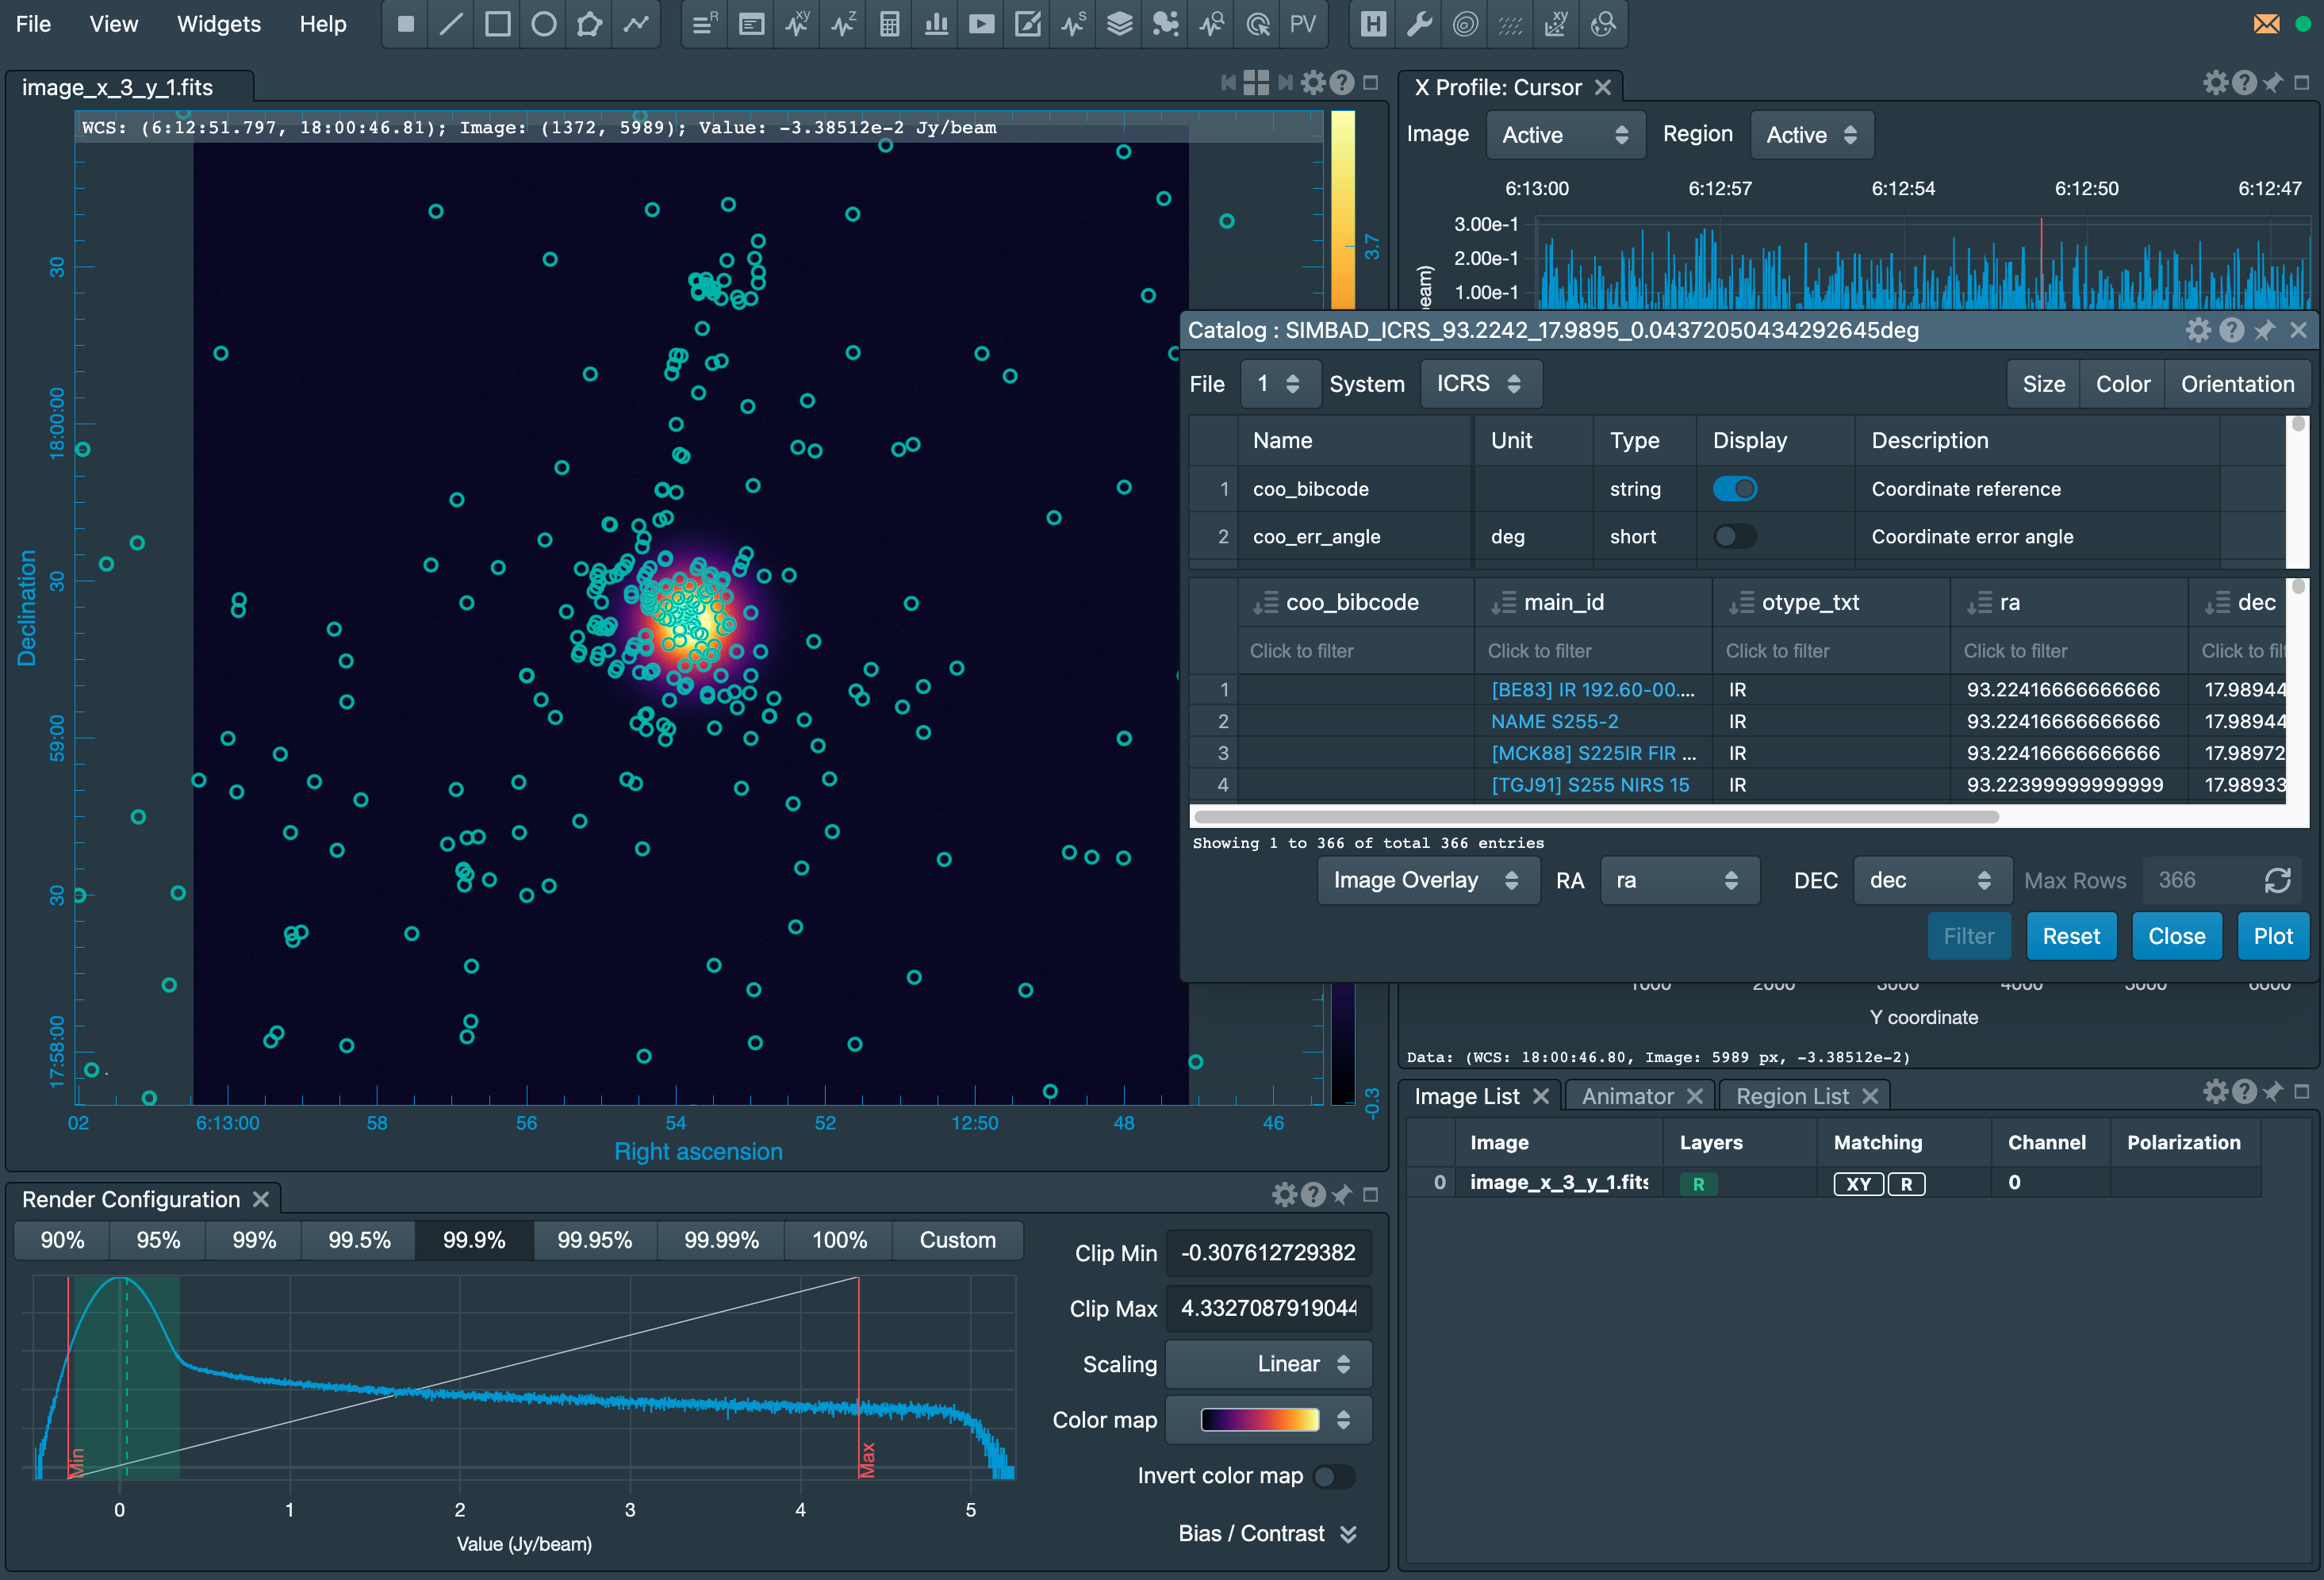Select the ellipse region tool
The width and height of the screenshot is (2324, 1580).
tap(543, 24)
